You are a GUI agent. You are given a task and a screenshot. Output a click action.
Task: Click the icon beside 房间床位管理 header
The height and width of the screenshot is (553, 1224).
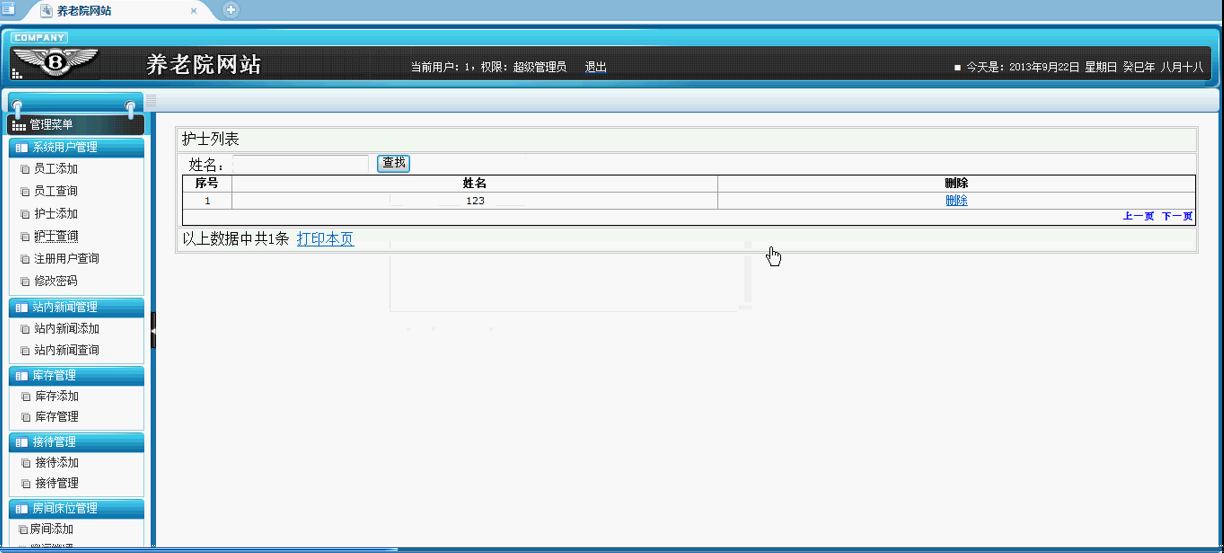click(21, 508)
